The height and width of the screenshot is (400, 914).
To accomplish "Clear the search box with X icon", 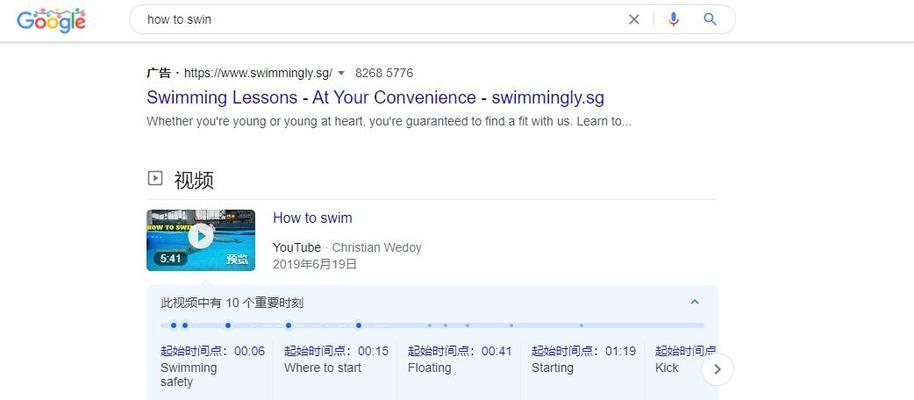I will 634,20.
